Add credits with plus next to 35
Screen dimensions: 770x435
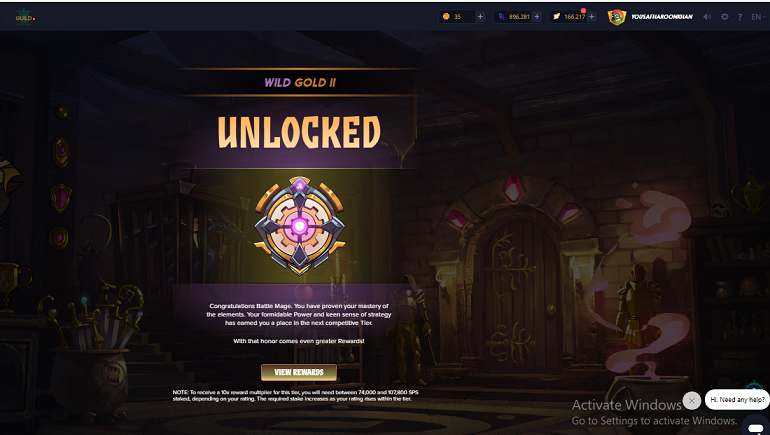point(480,17)
